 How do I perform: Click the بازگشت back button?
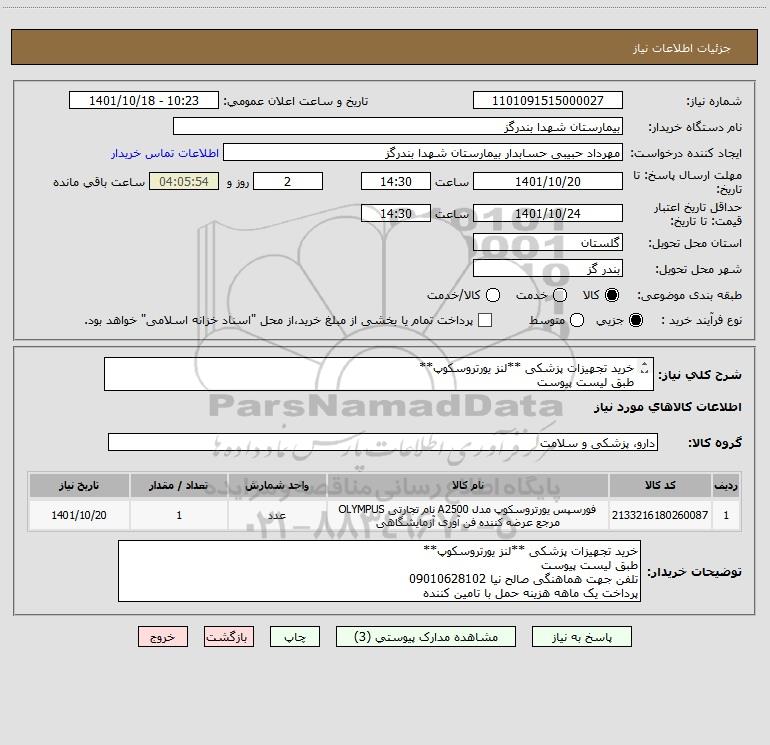(x=229, y=637)
